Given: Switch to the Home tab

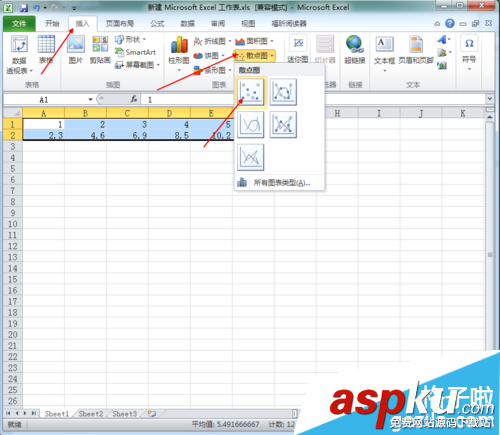Looking at the screenshot, I should tap(52, 24).
